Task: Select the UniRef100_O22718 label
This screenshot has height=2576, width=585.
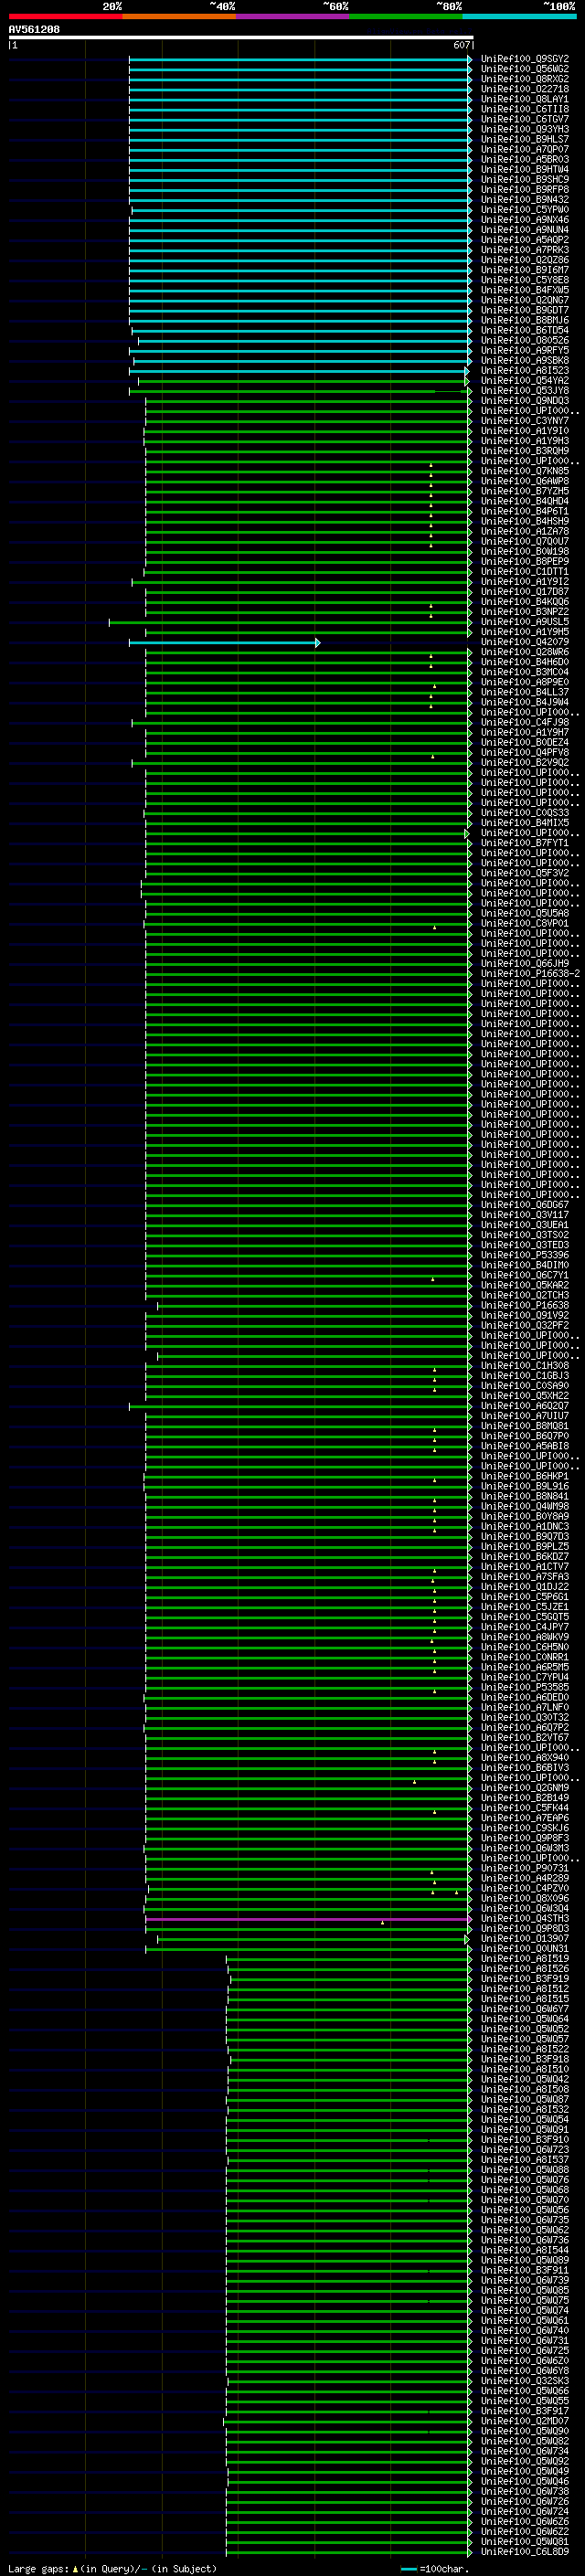Action: [524, 89]
